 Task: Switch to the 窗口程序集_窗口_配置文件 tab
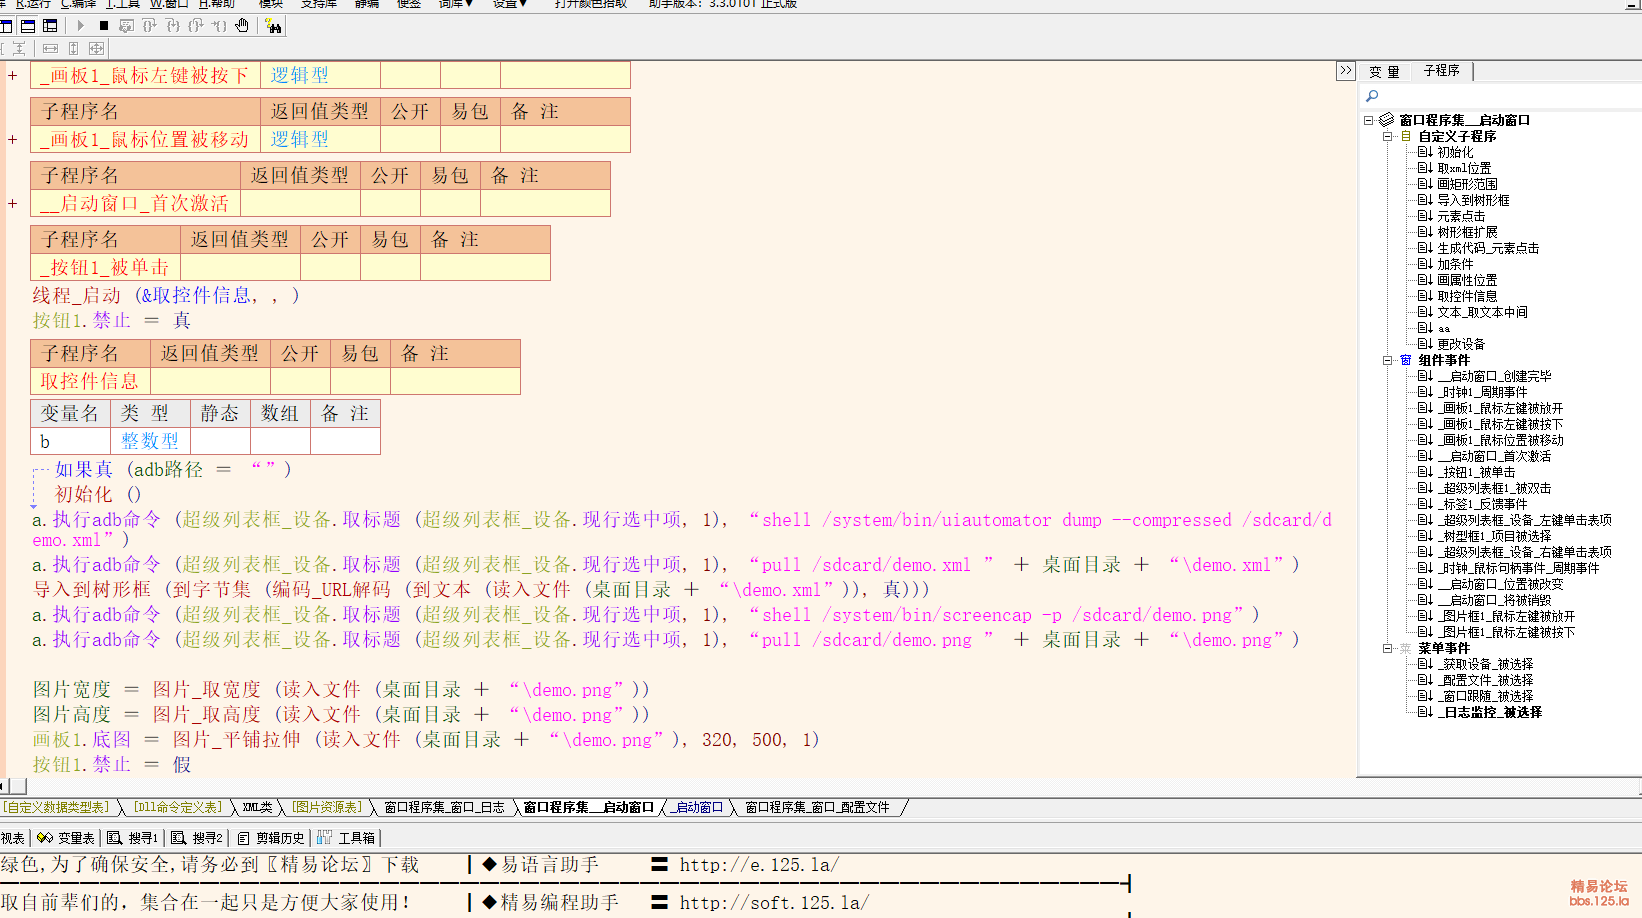click(x=817, y=807)
